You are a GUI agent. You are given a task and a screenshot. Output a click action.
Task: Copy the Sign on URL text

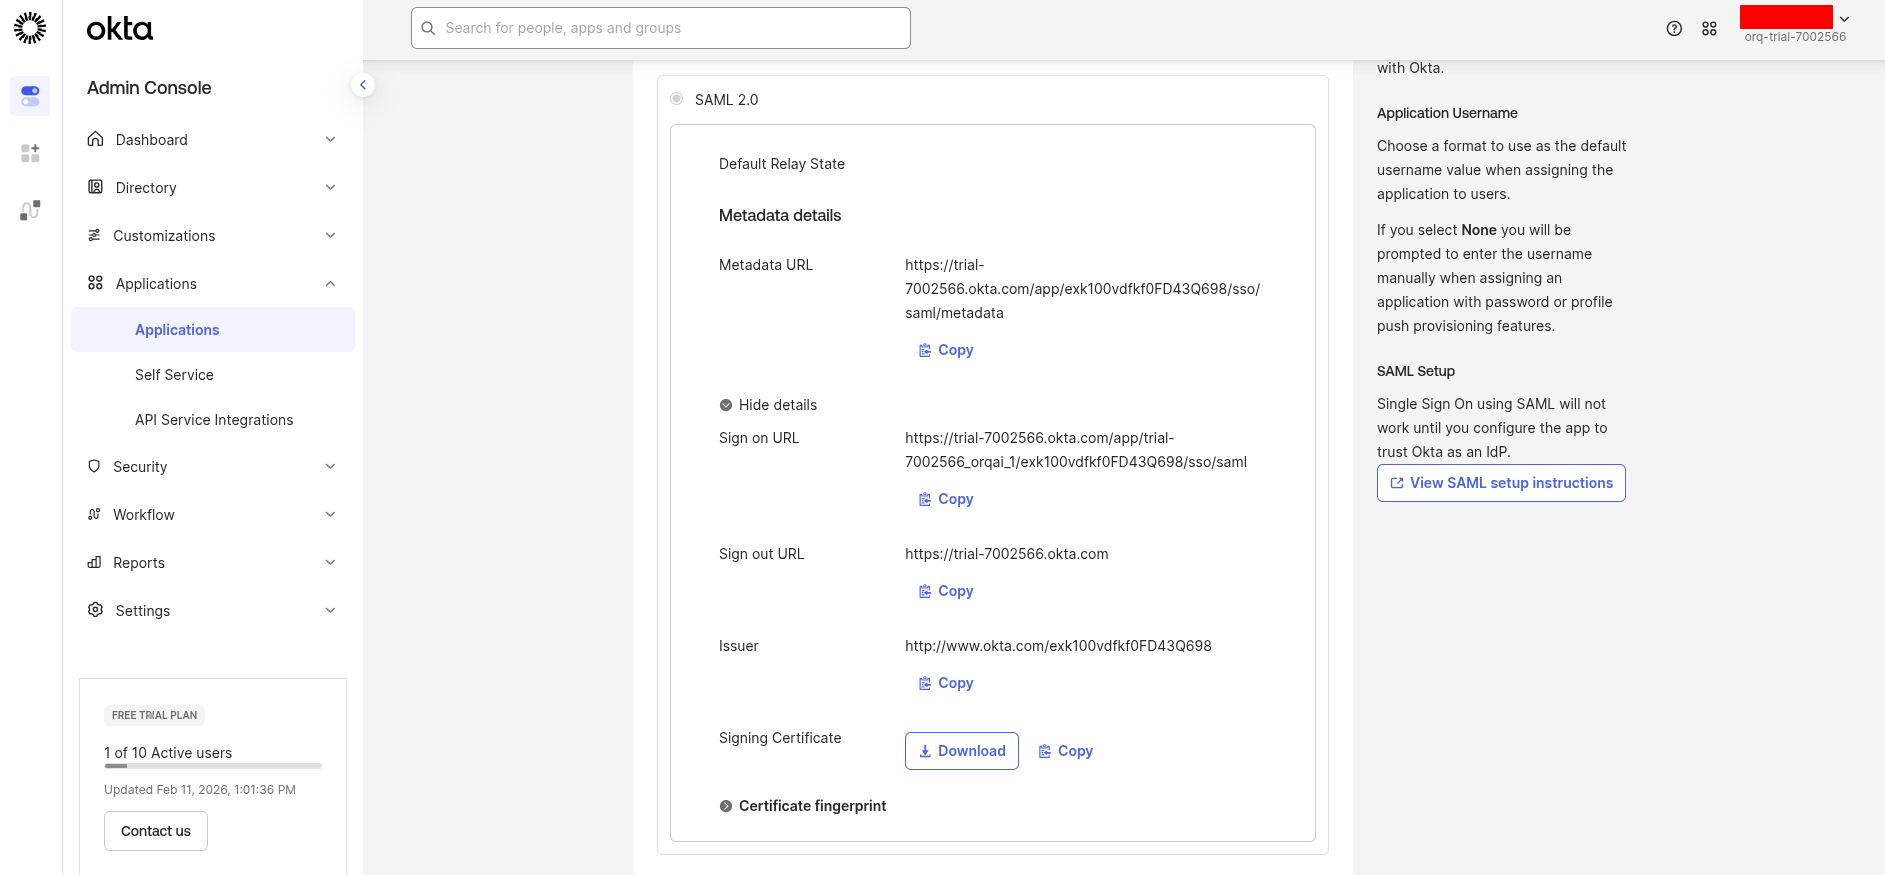[x=946, y=499]
